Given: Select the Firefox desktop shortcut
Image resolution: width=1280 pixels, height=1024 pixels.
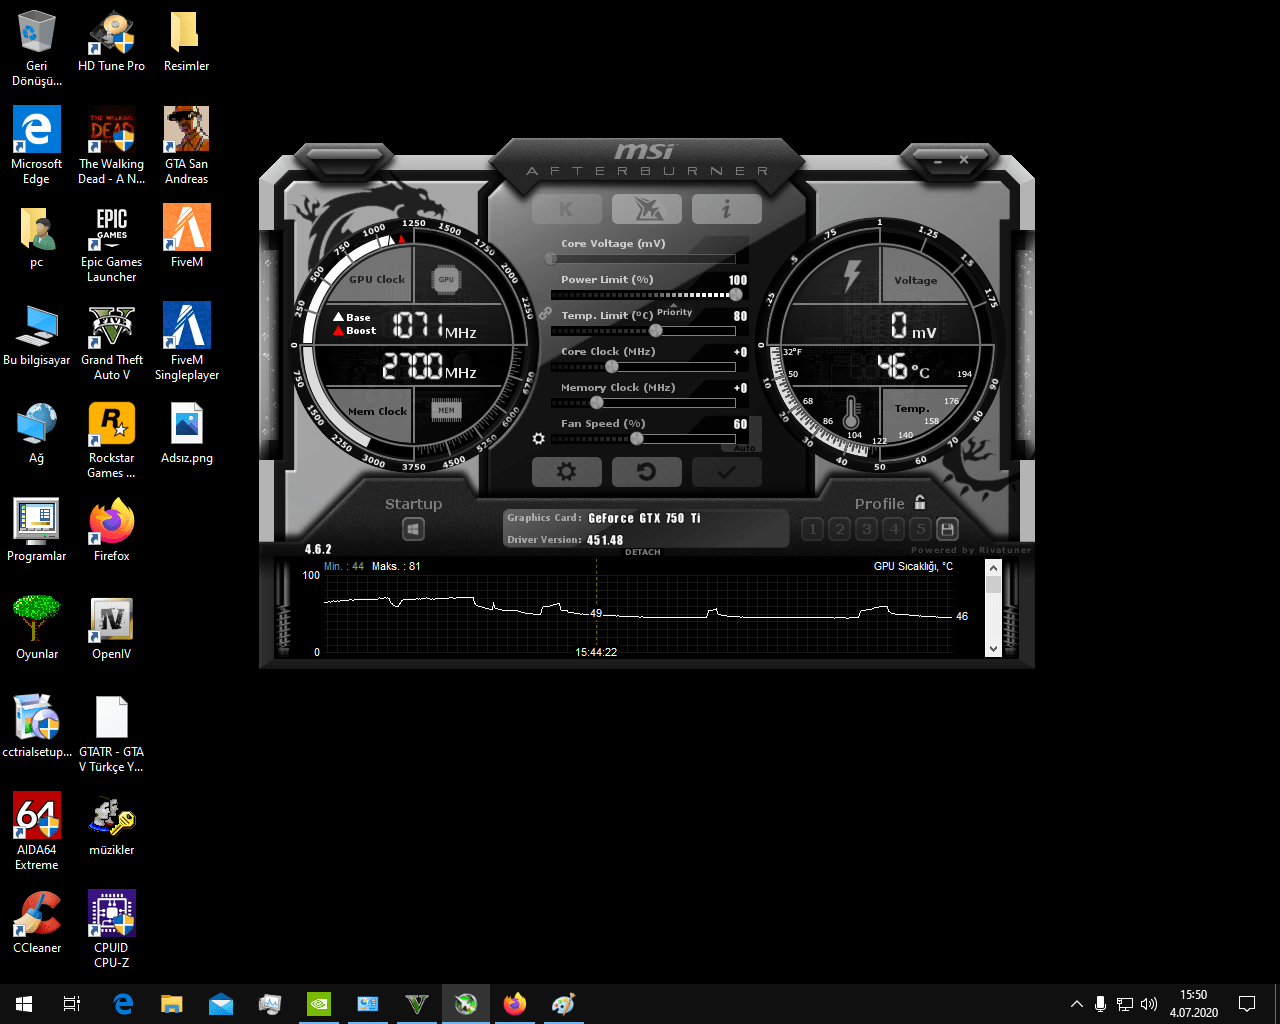Looking at the screenshot, I should click(x=112, y=531).
